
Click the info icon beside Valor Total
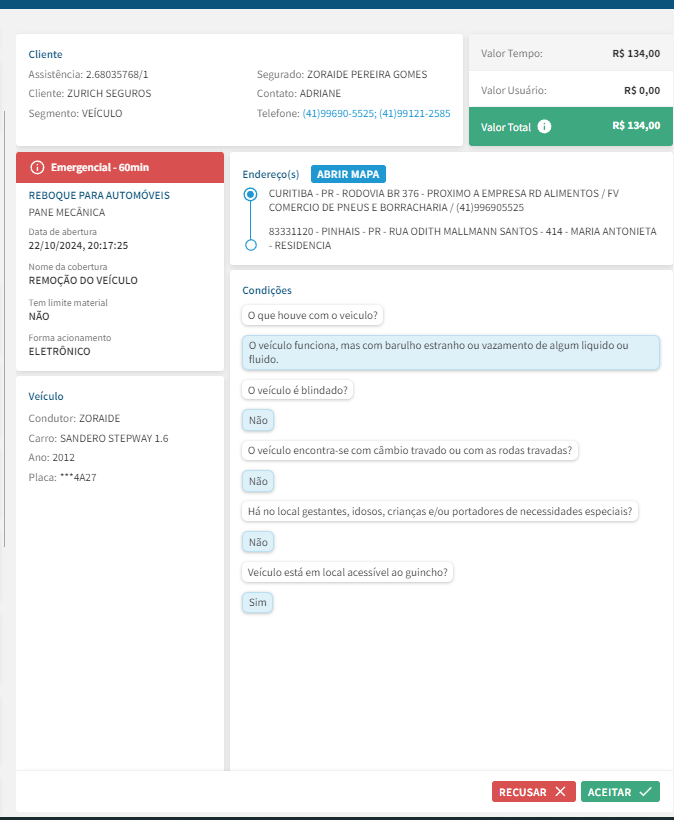pos(544,127)
